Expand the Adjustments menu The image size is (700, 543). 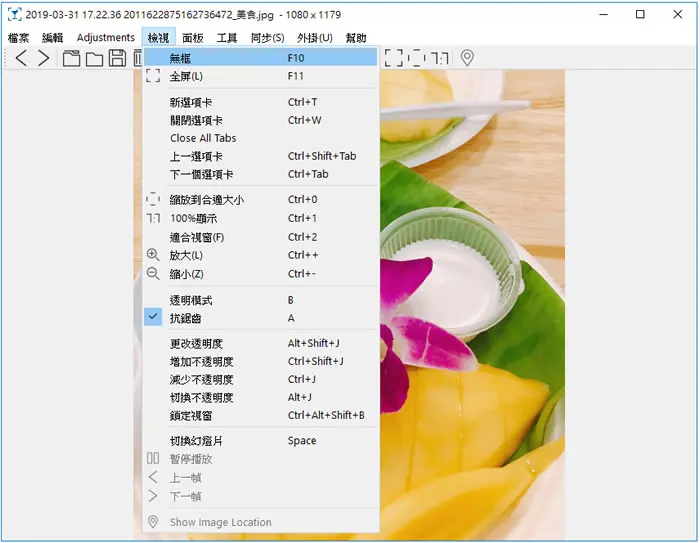pyautogui.click(x=106, y=38)
